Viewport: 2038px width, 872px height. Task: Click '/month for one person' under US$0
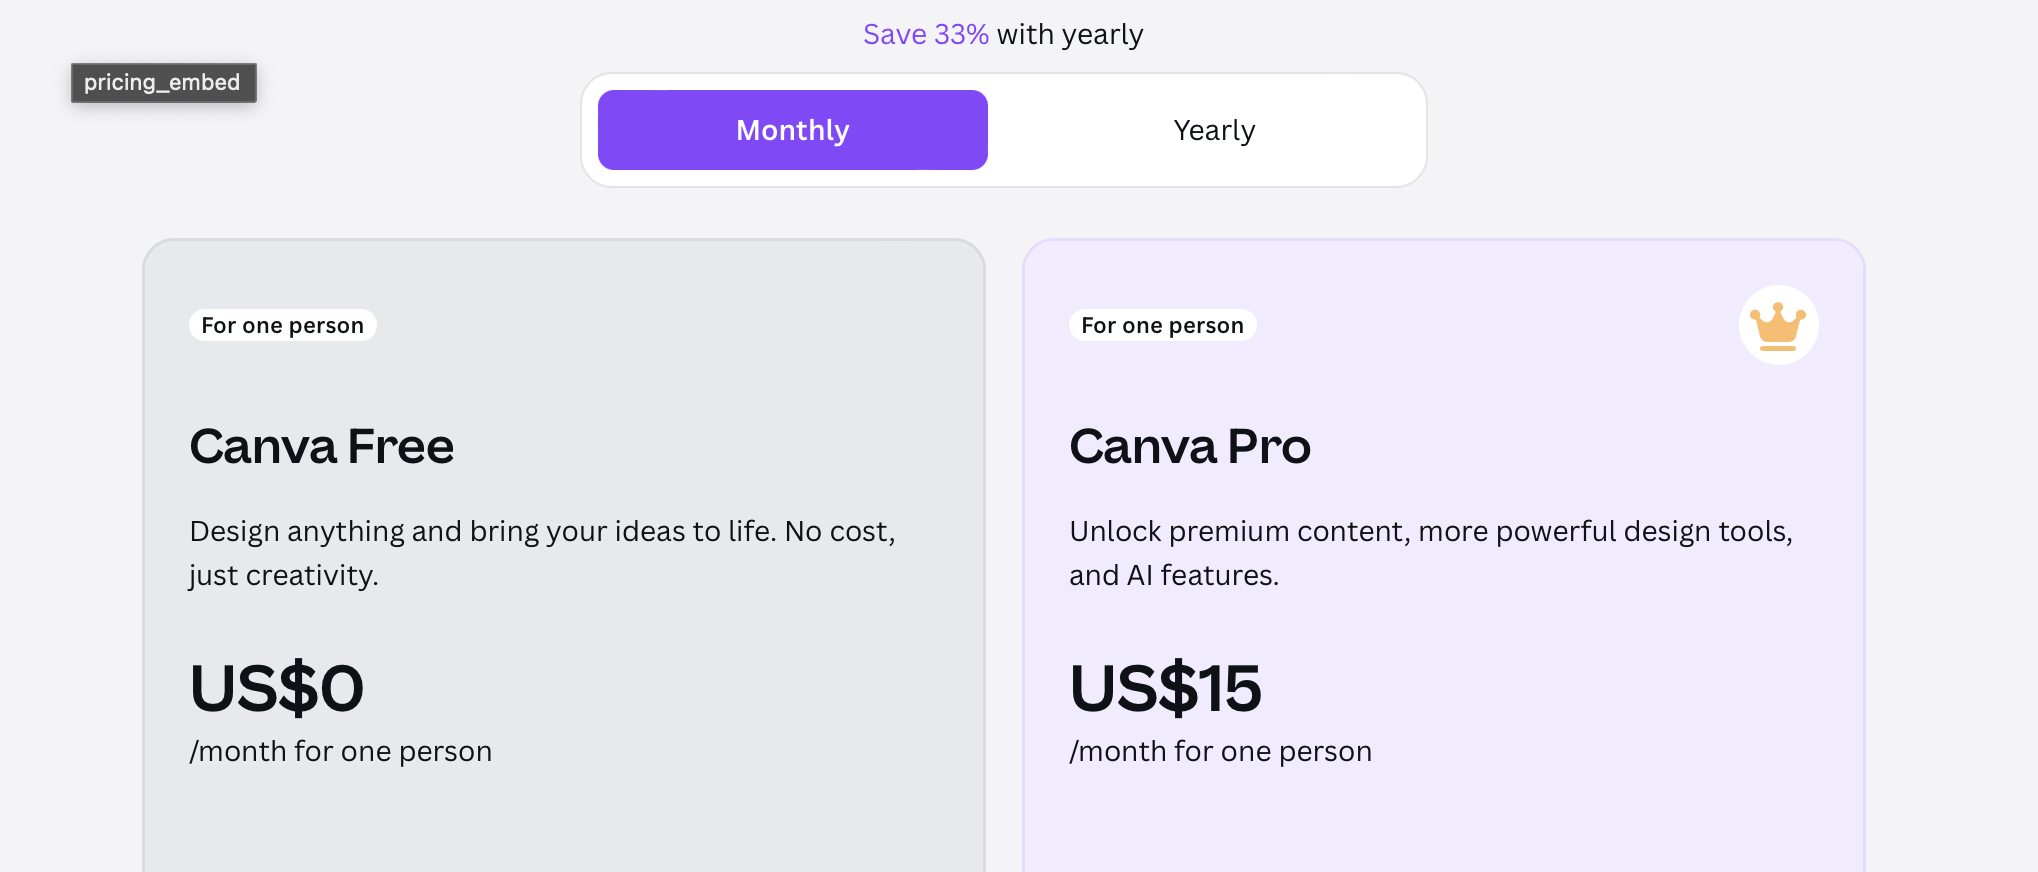click(x=340, y=751)
